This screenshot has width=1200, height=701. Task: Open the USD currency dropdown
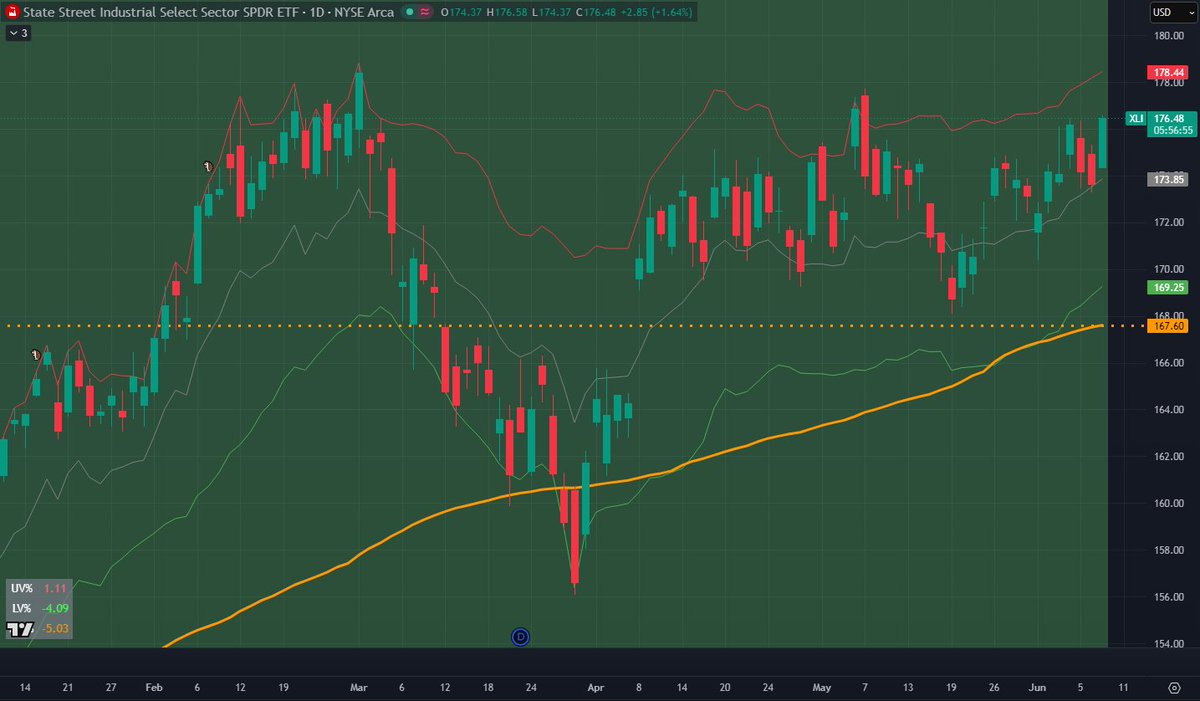pyautogui.click(x=1171, y=12)
